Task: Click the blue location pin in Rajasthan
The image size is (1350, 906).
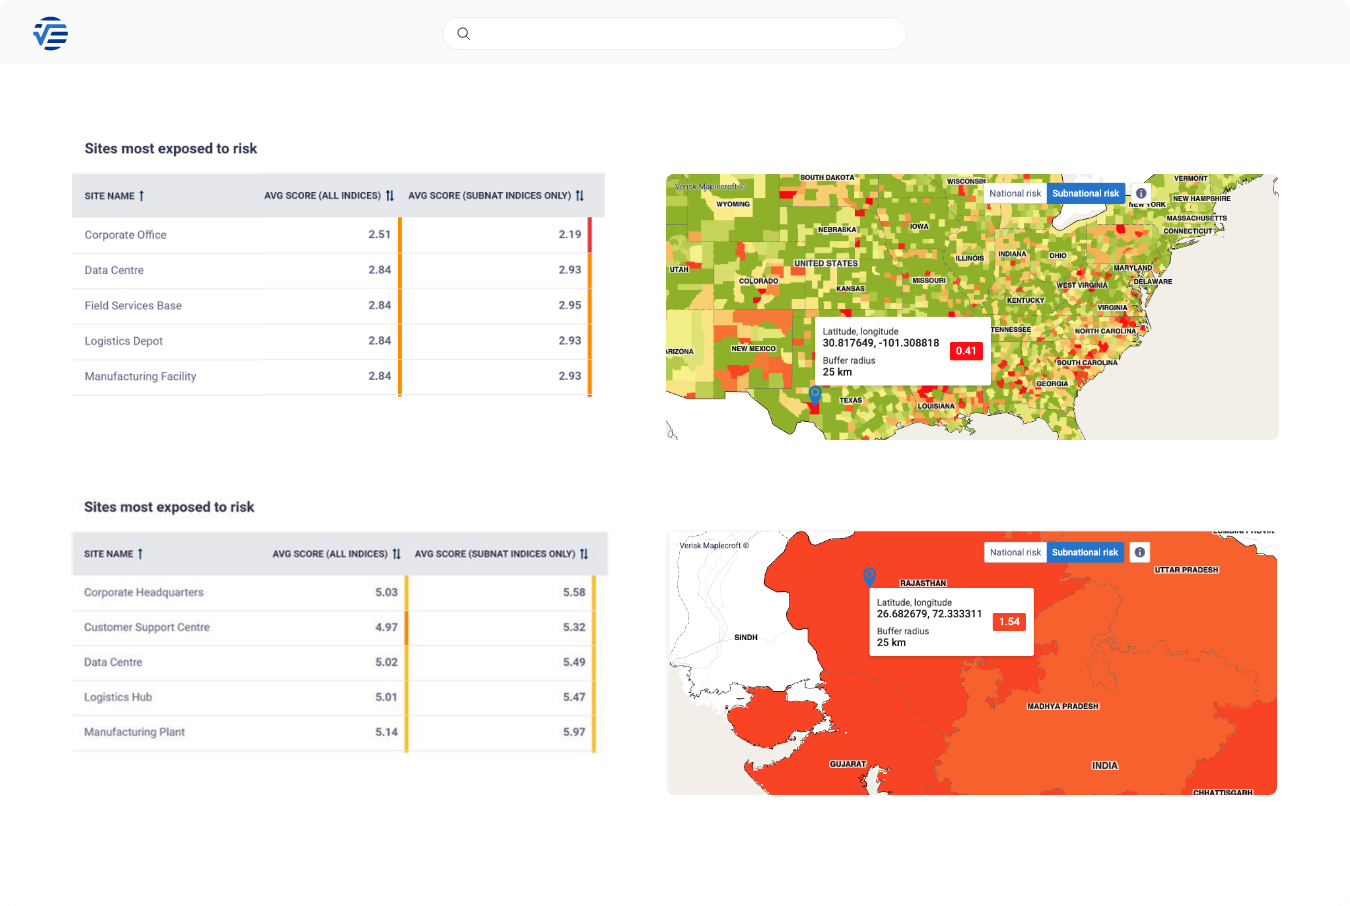Action: (x=869, y=576)
